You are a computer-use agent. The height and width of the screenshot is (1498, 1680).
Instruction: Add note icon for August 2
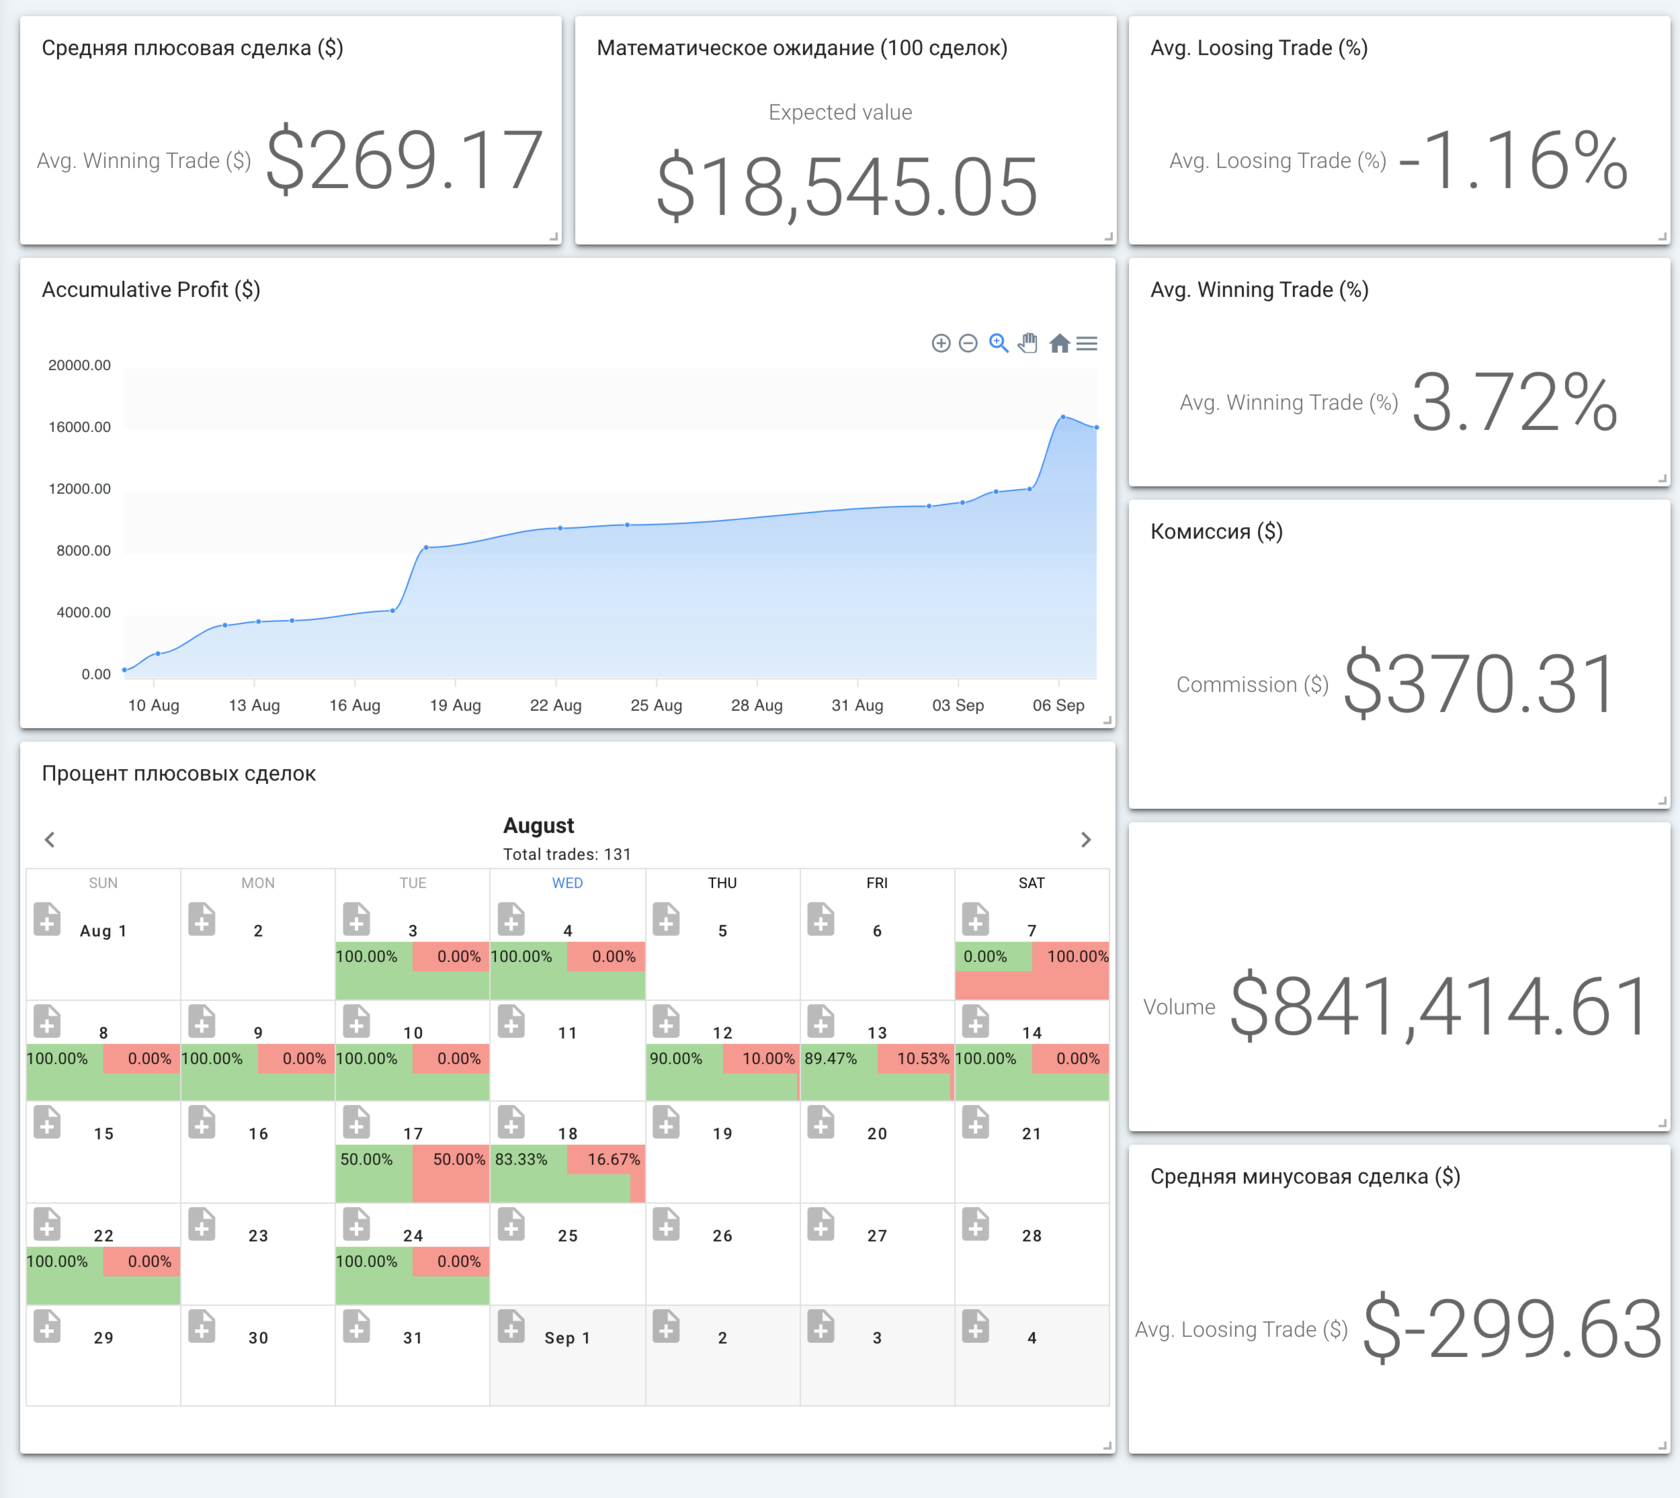[x=202, y=918]
